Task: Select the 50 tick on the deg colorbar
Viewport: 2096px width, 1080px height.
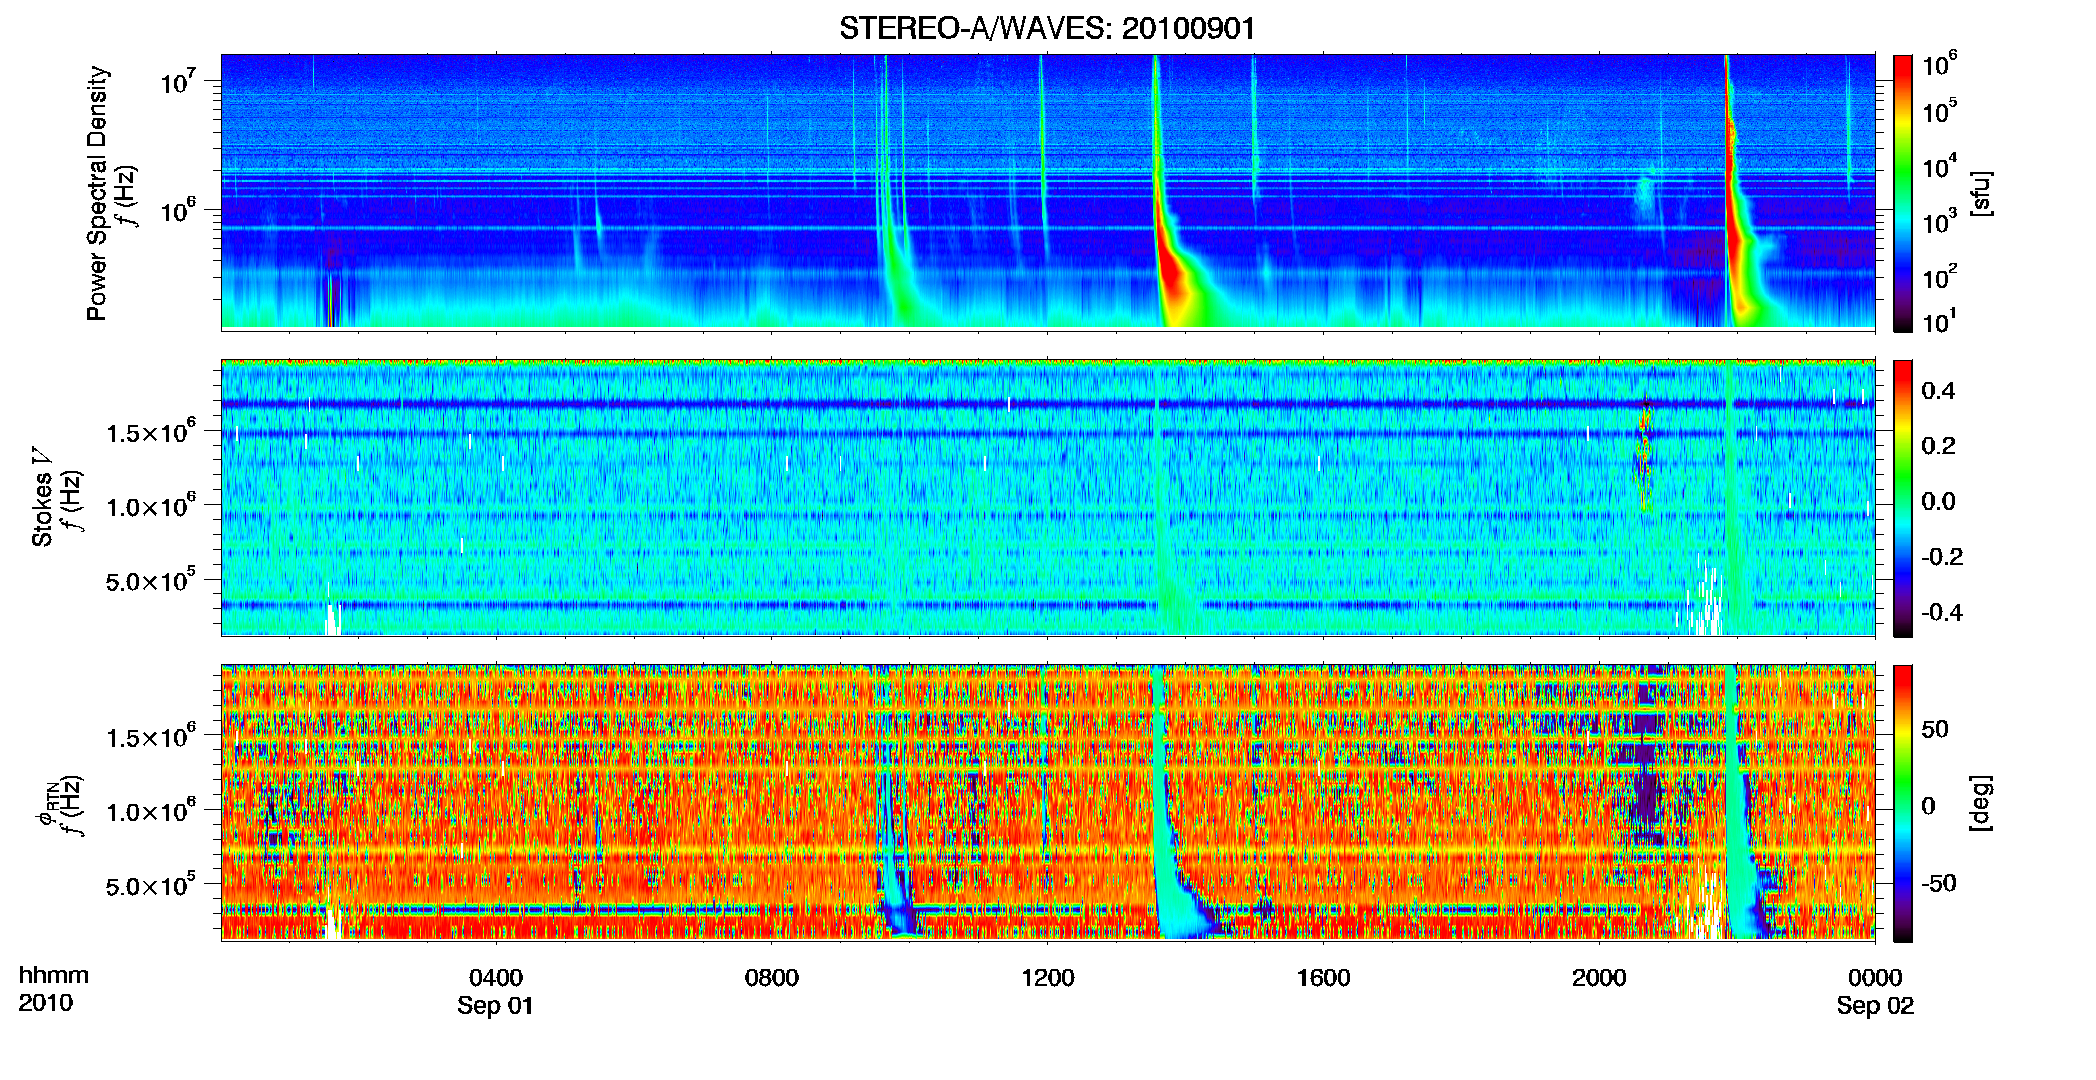Action: 1935,729
